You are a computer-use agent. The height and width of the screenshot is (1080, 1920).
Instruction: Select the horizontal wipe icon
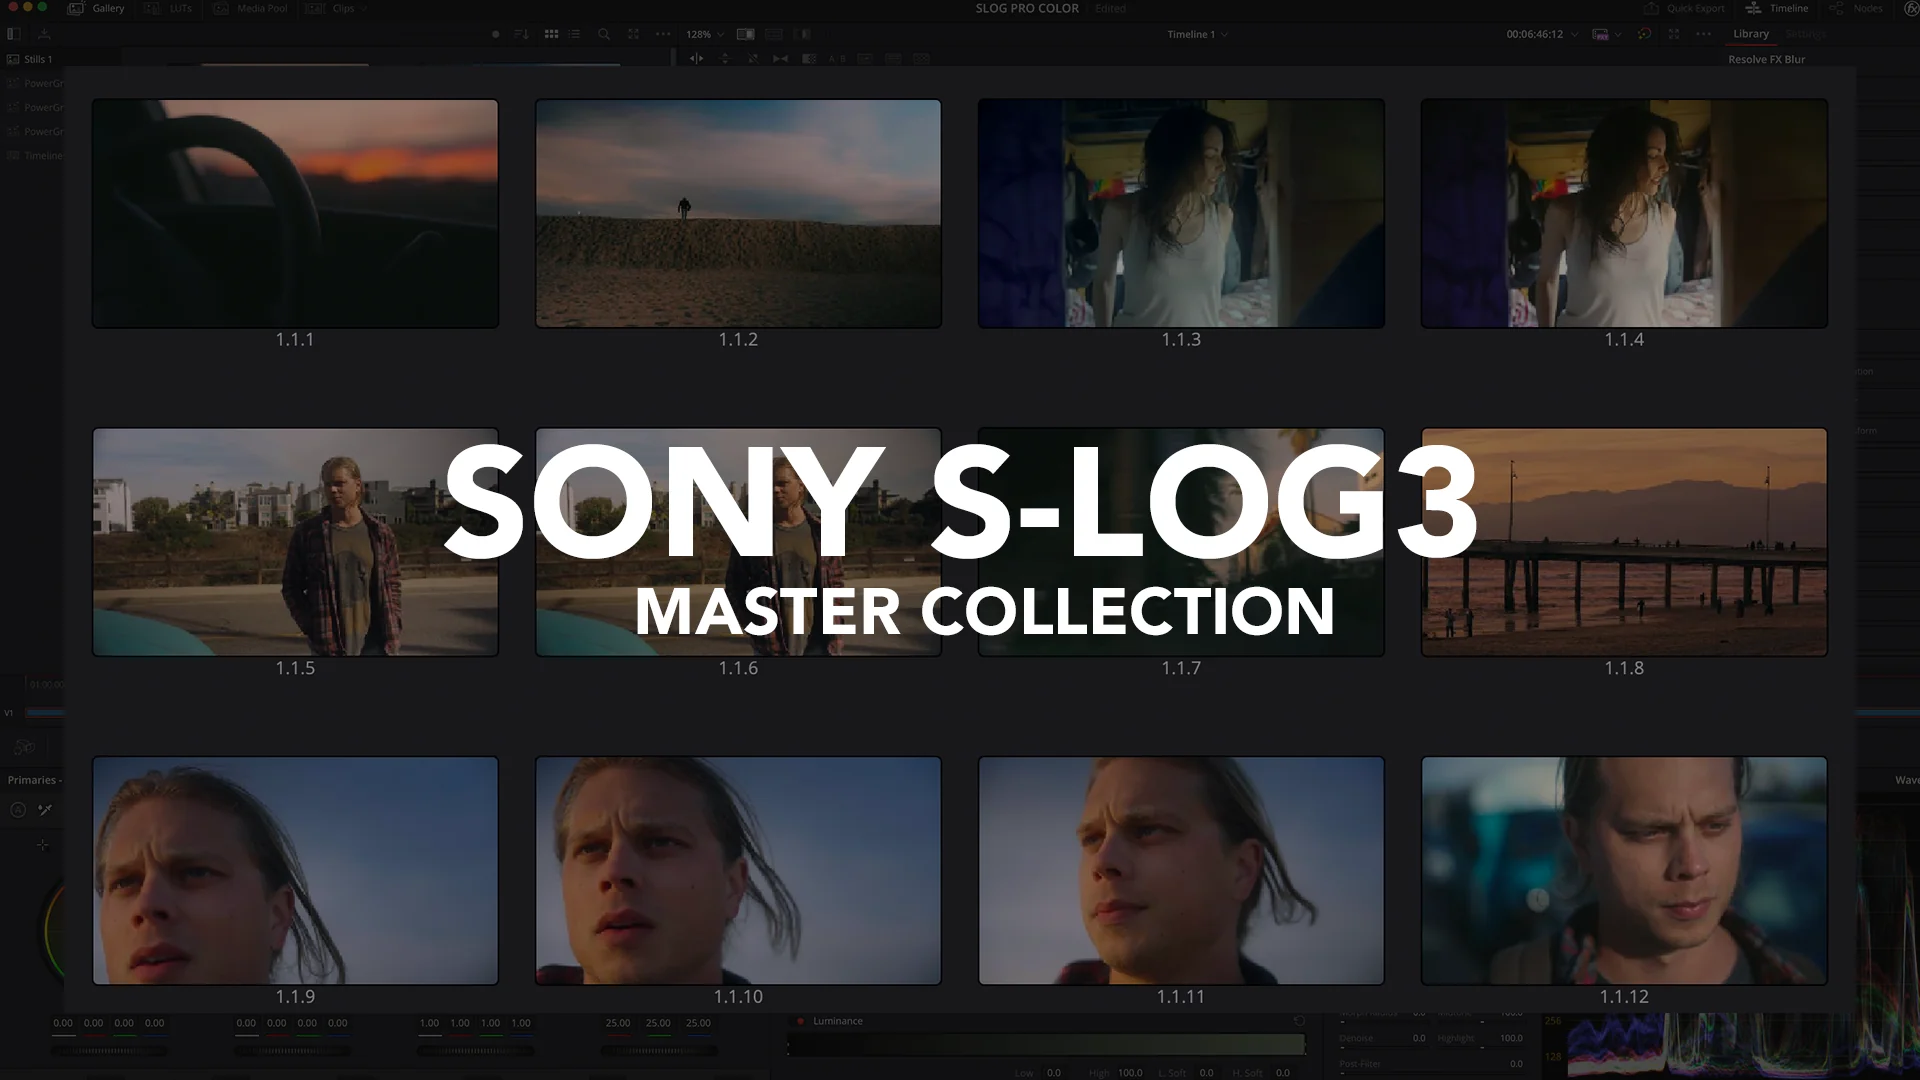[697, 59]
